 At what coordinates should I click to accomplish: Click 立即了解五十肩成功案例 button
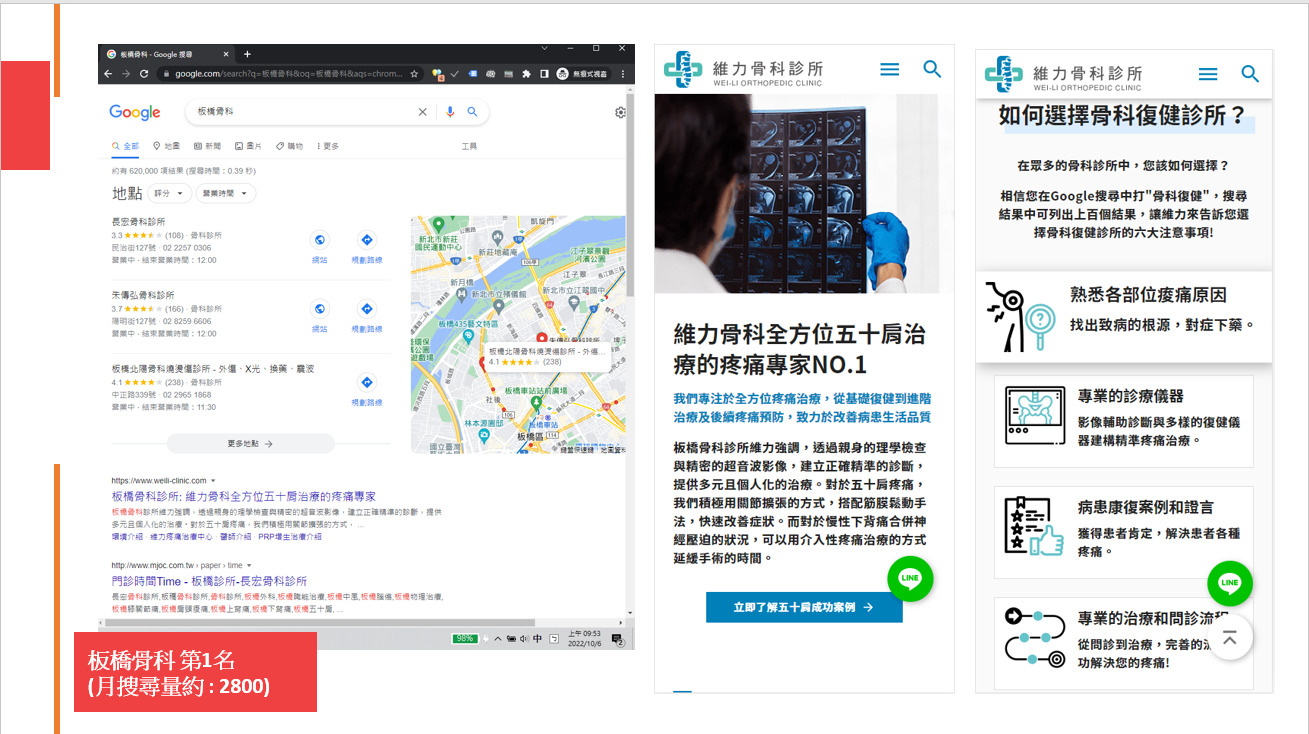(x=804, y=607)
